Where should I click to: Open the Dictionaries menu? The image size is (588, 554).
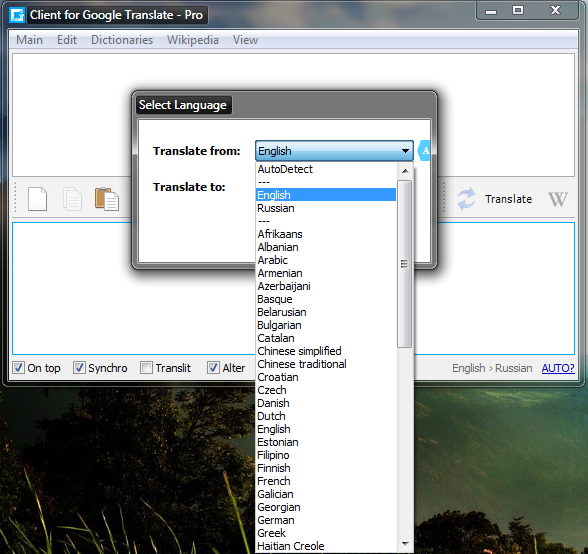[x=122, y=40]
